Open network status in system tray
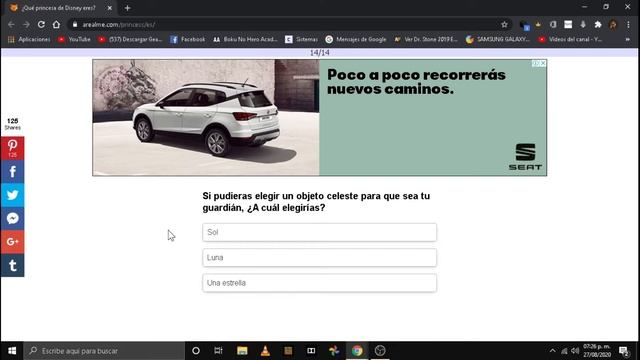This screenshot has height=360, width=640. click(564, 351)
